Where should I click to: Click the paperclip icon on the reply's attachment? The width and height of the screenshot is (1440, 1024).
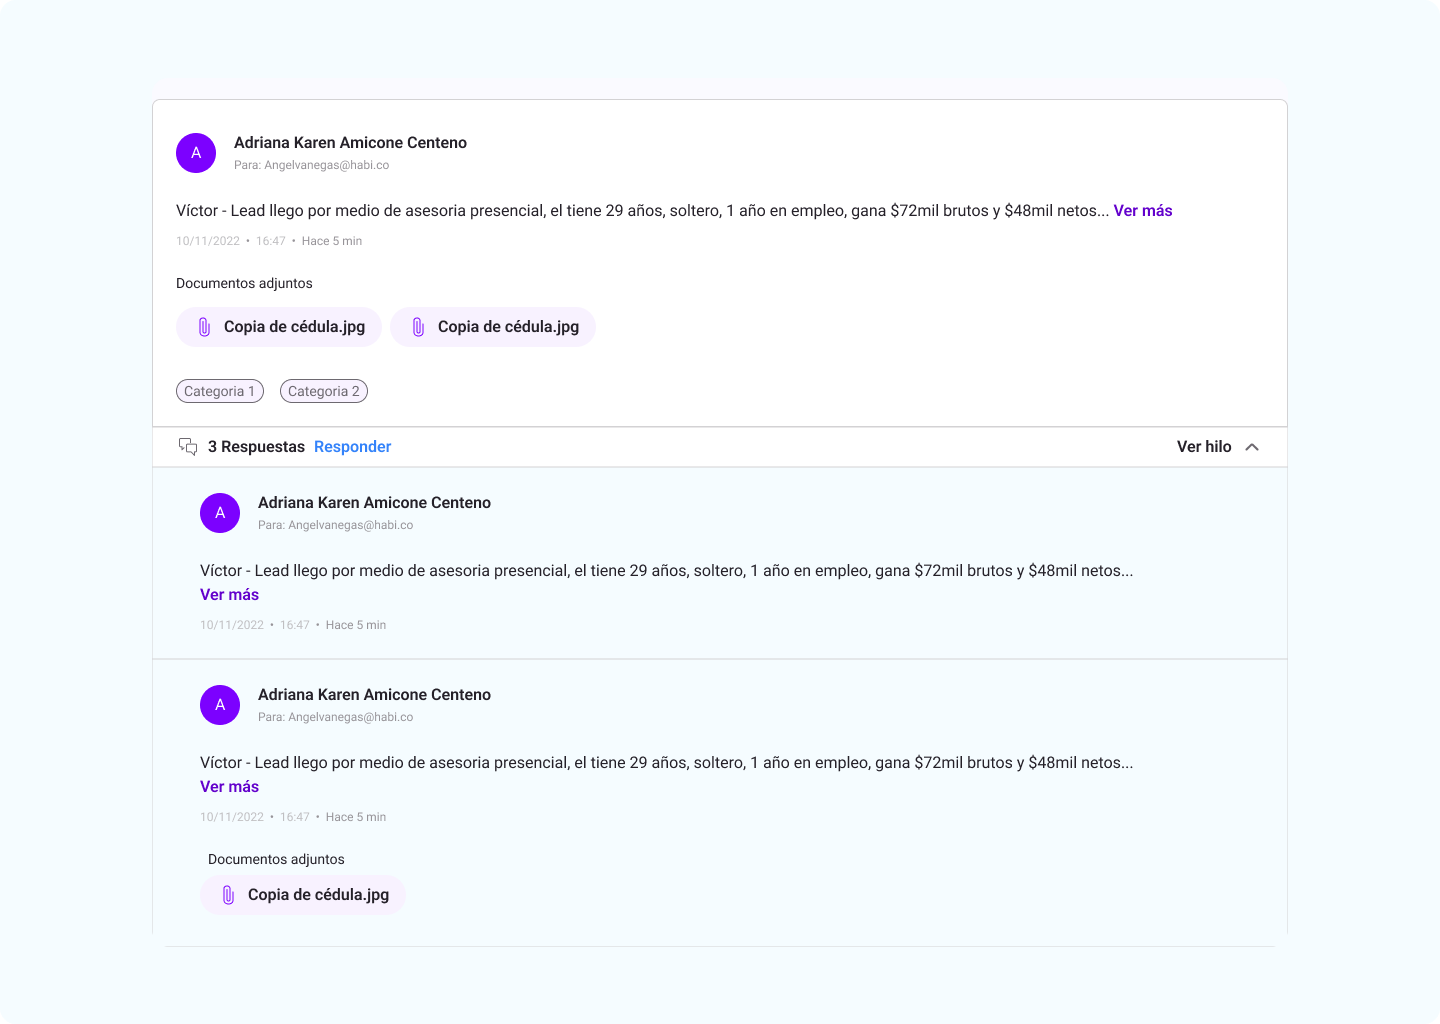[229, 894]
